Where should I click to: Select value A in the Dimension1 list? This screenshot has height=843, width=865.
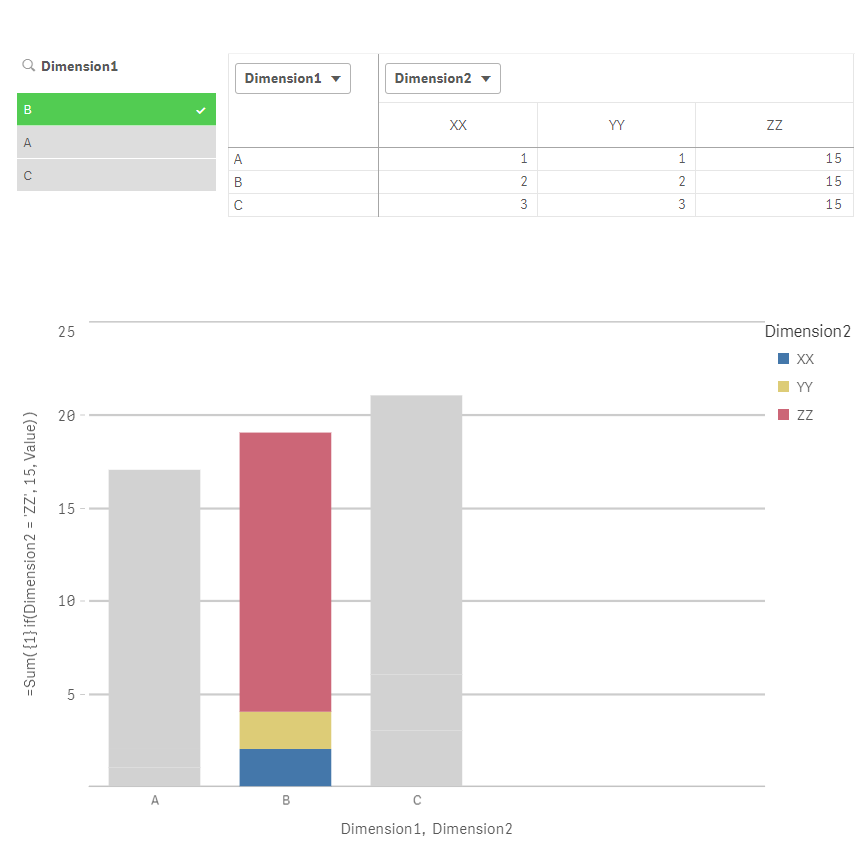pos(116,141)
